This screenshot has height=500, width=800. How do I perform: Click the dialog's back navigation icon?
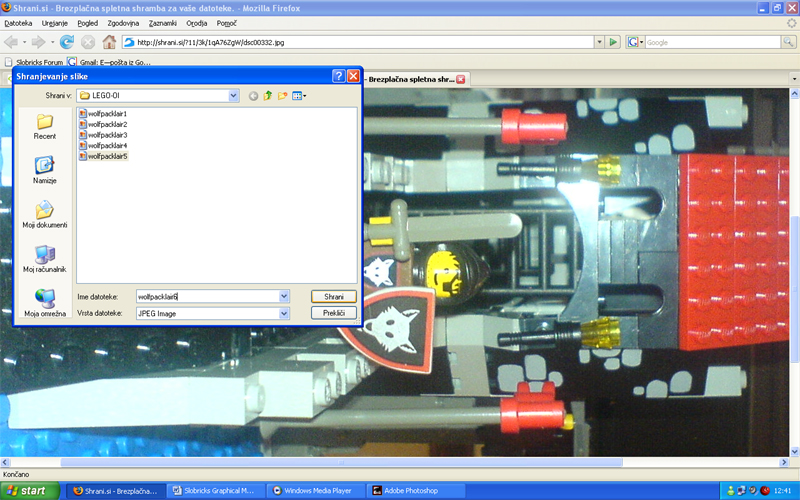pos(253,96)
